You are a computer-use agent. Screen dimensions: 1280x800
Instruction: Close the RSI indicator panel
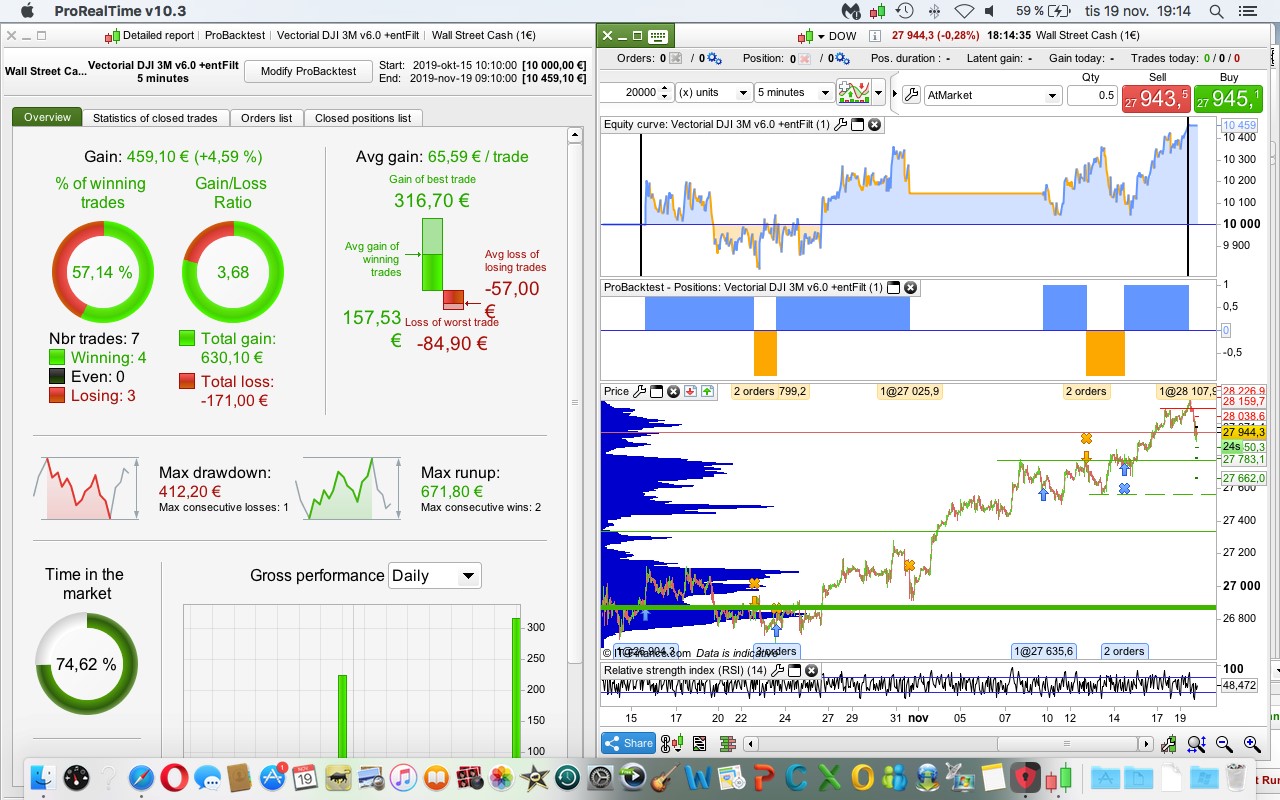click(811, 670)
